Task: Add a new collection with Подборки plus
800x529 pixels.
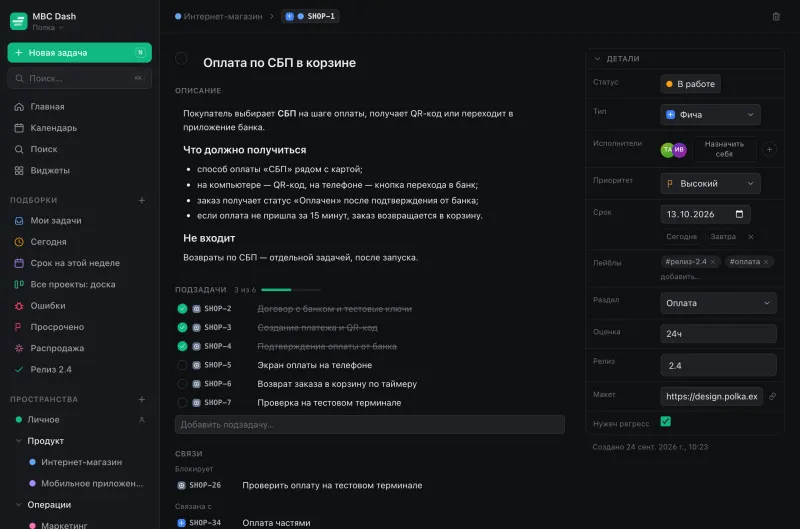Action: click(142, 200)
